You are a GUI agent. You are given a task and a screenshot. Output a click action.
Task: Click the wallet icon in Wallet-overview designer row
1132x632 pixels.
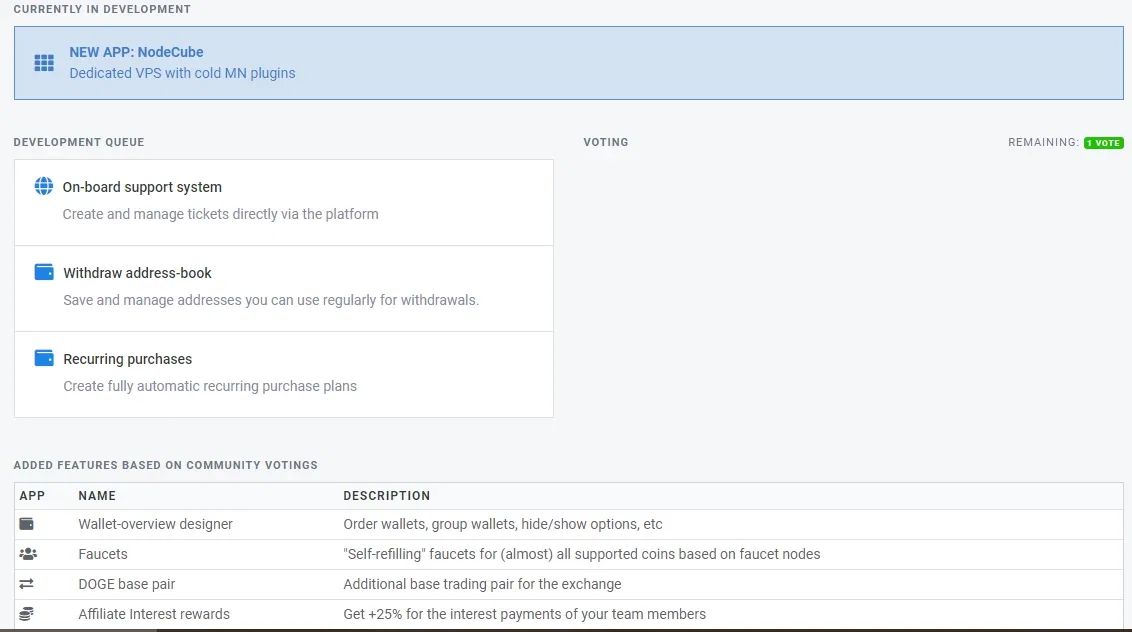[x=27, y=524]
